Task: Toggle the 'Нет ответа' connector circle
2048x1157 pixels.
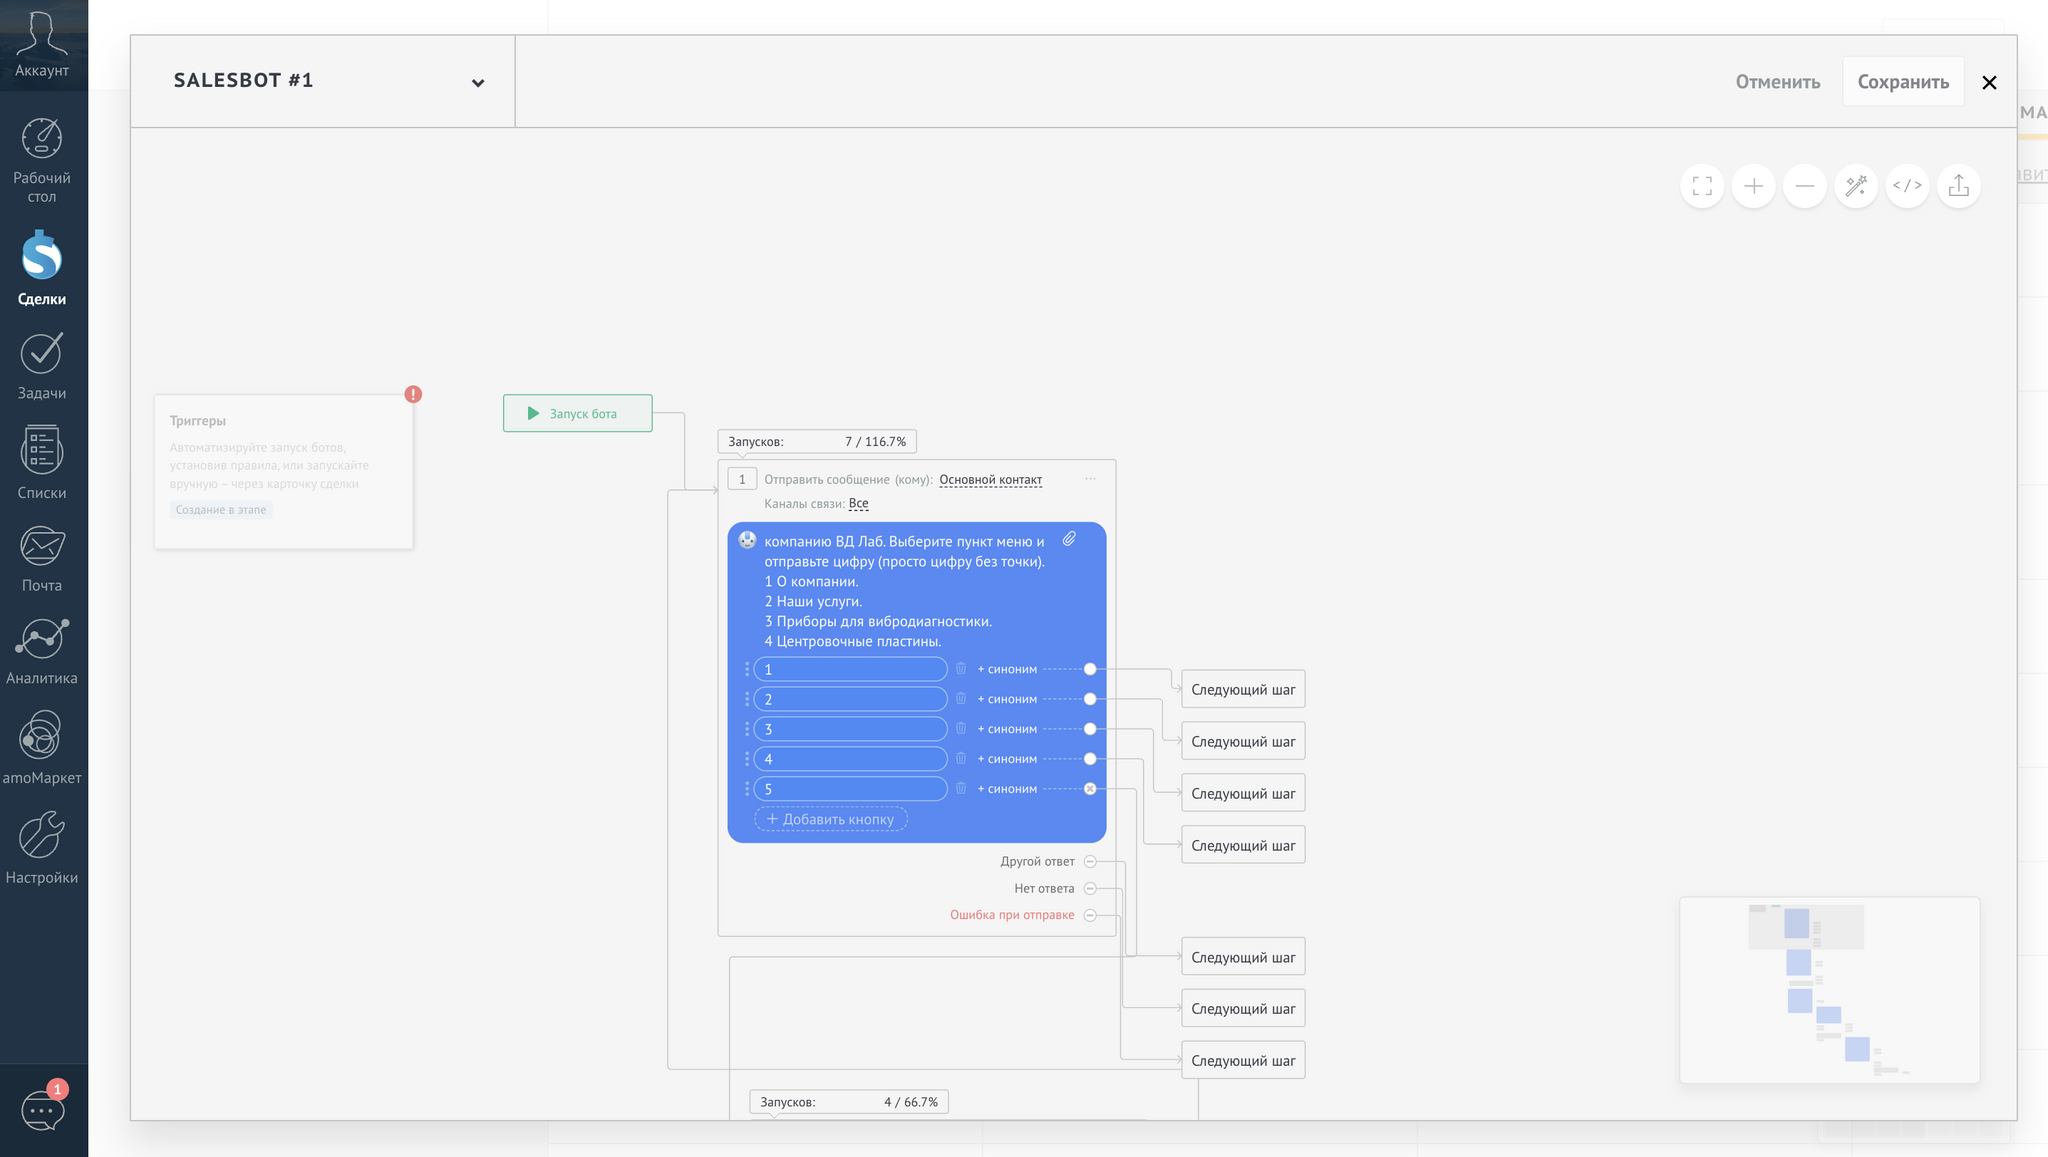Action: [x=1090, y=888]
